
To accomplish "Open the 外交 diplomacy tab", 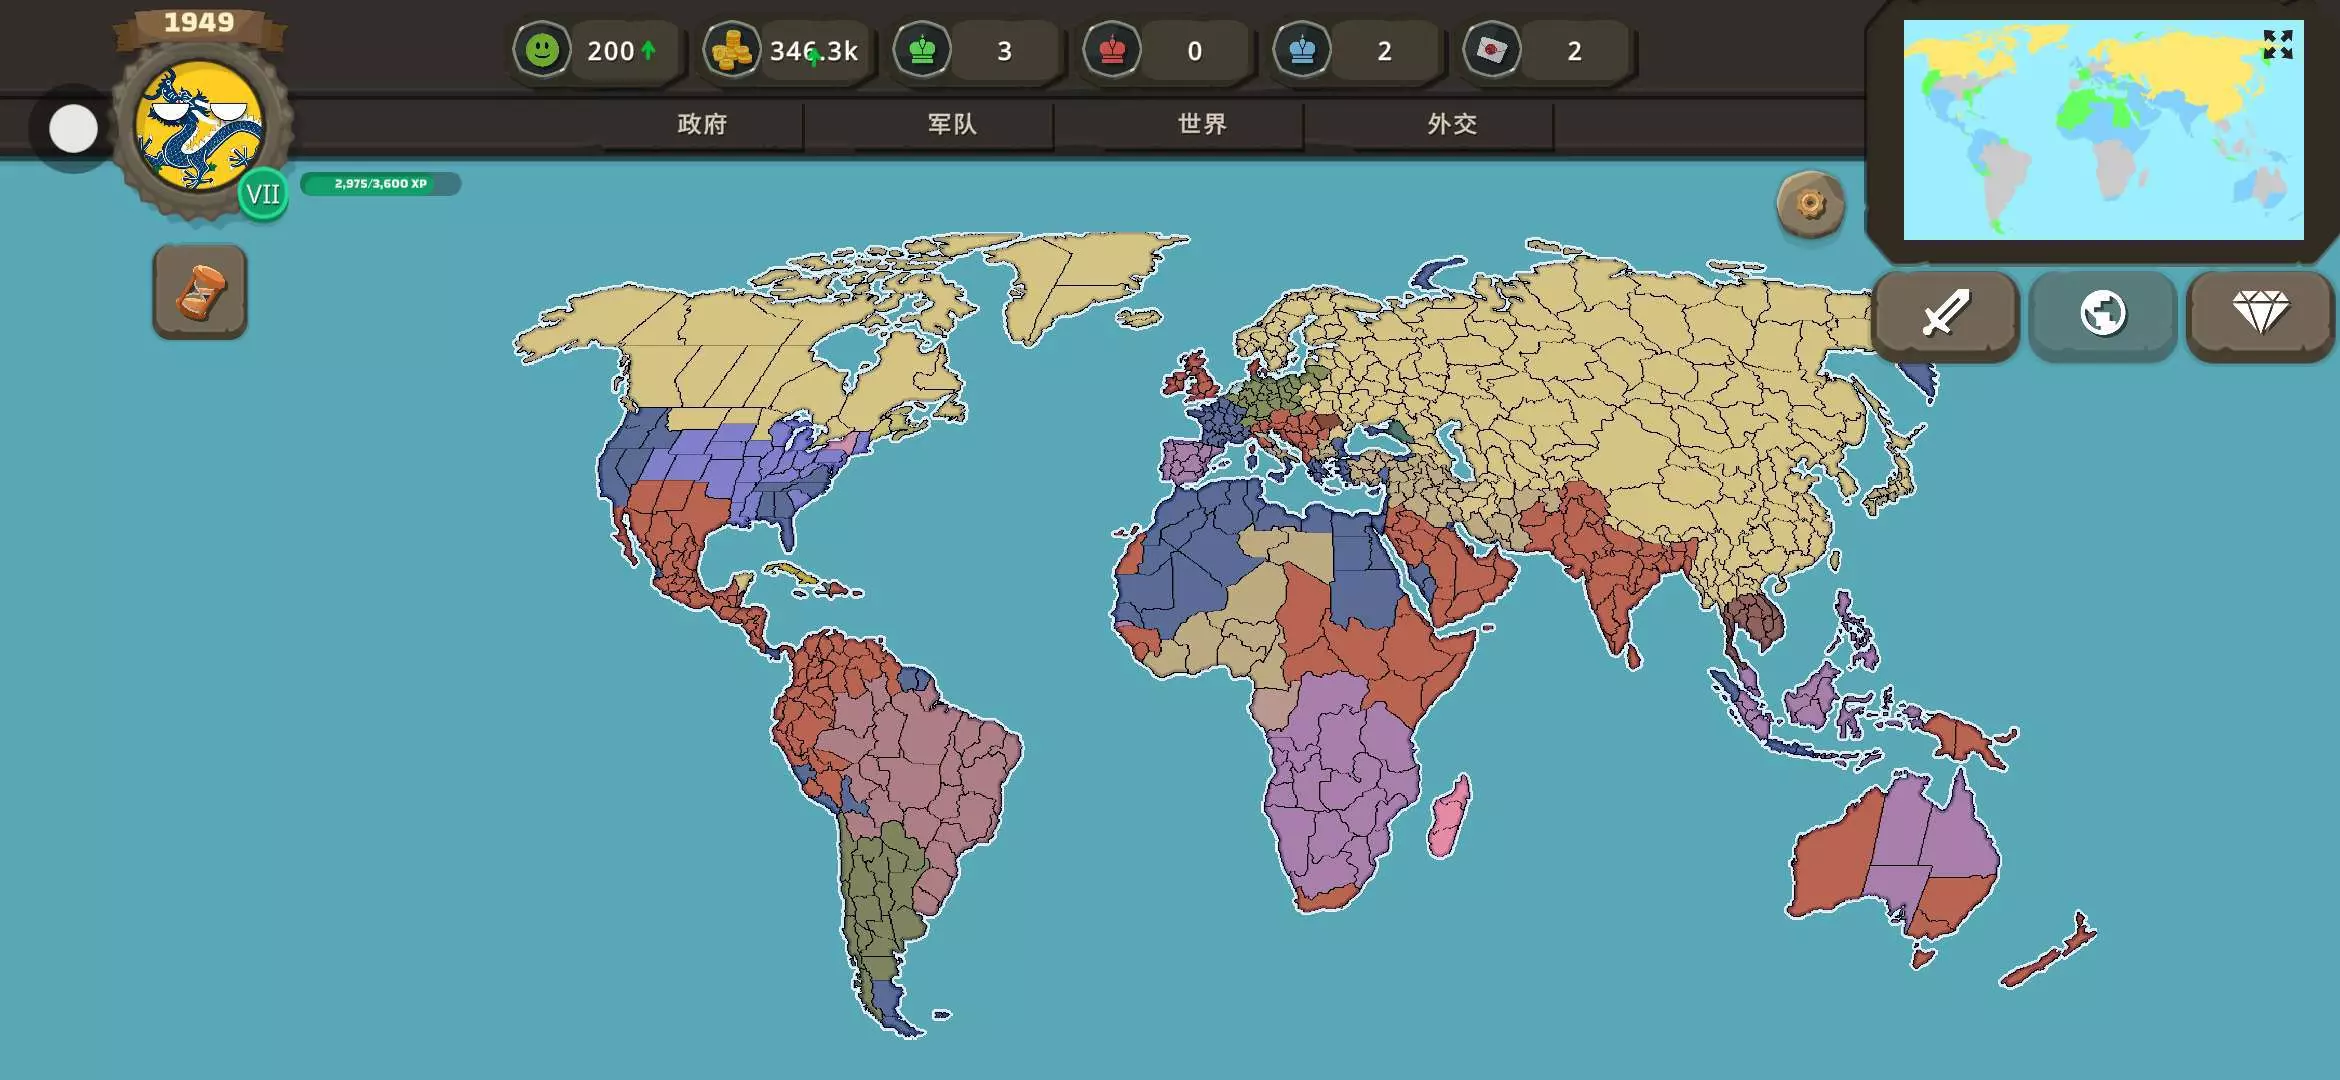I will click(x=1452, y=124).
